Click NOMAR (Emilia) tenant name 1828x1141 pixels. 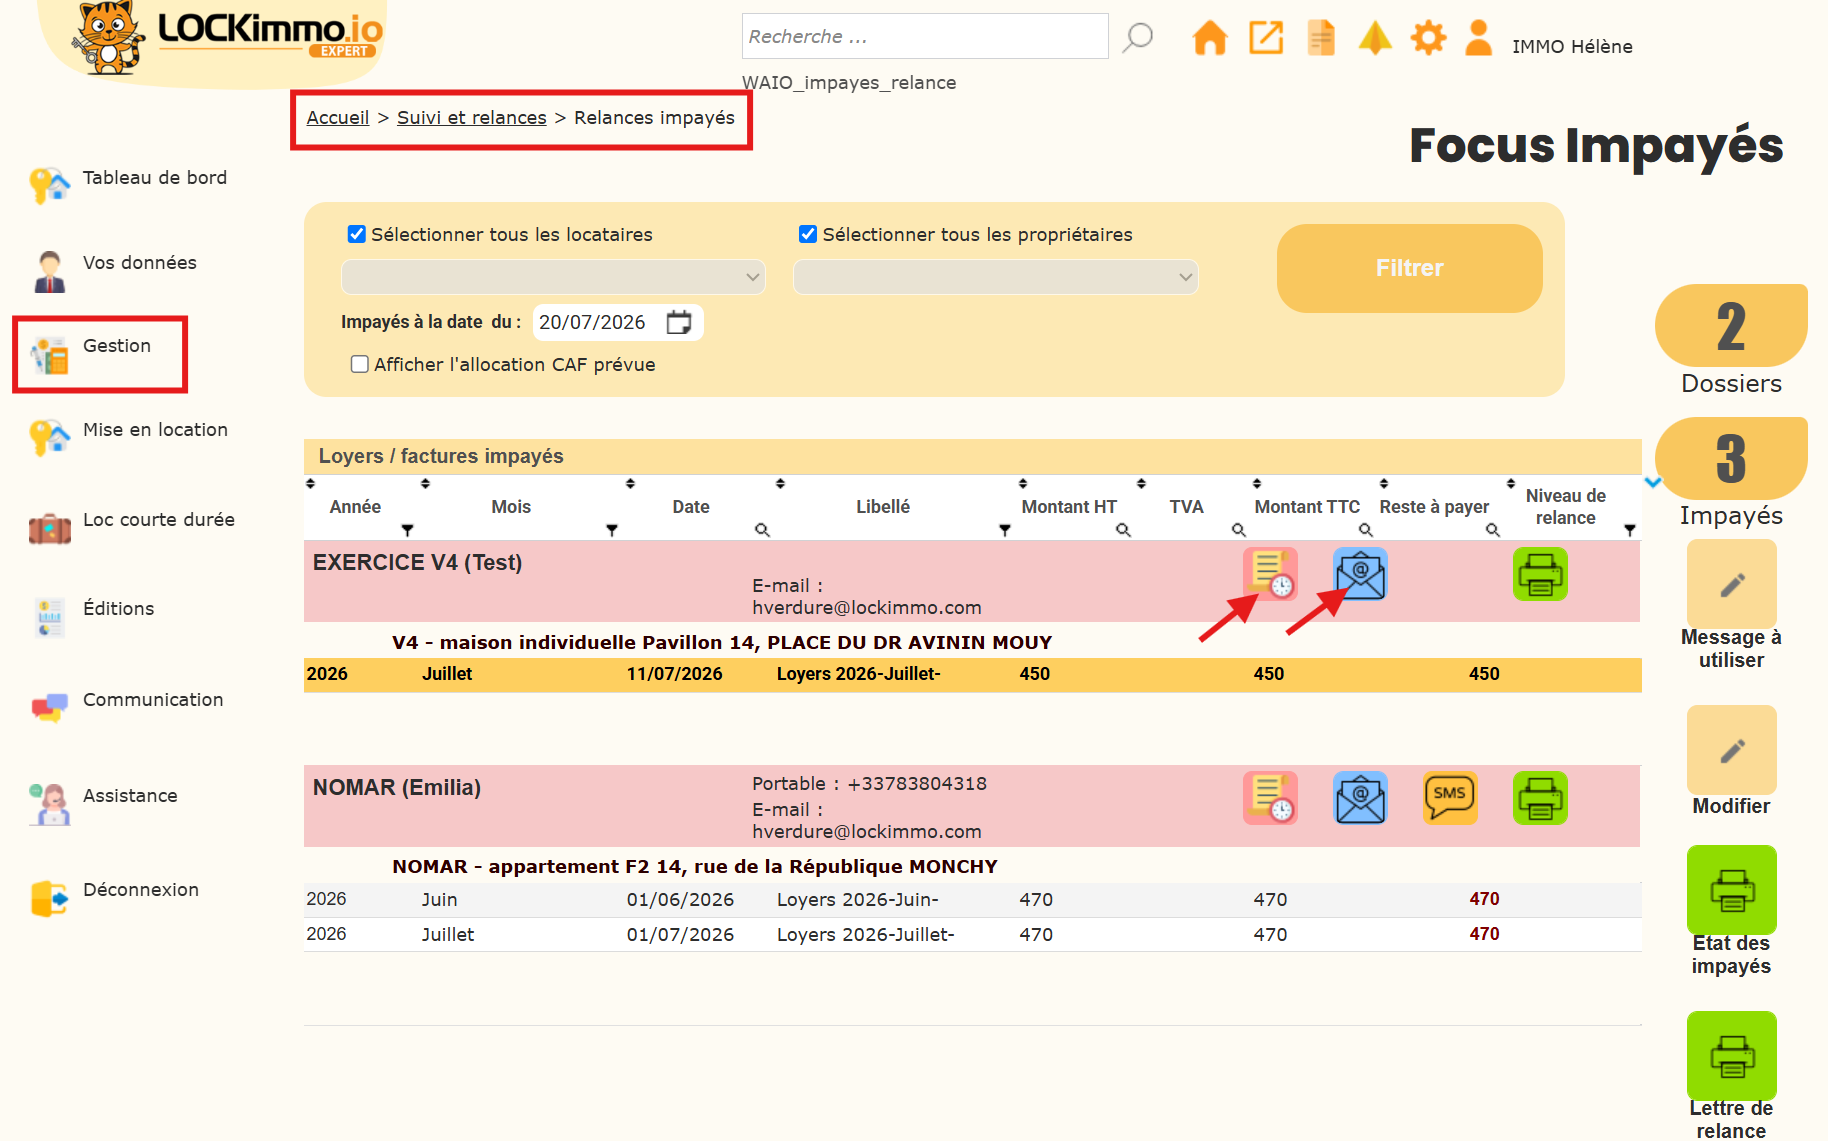tap(396, 787)
